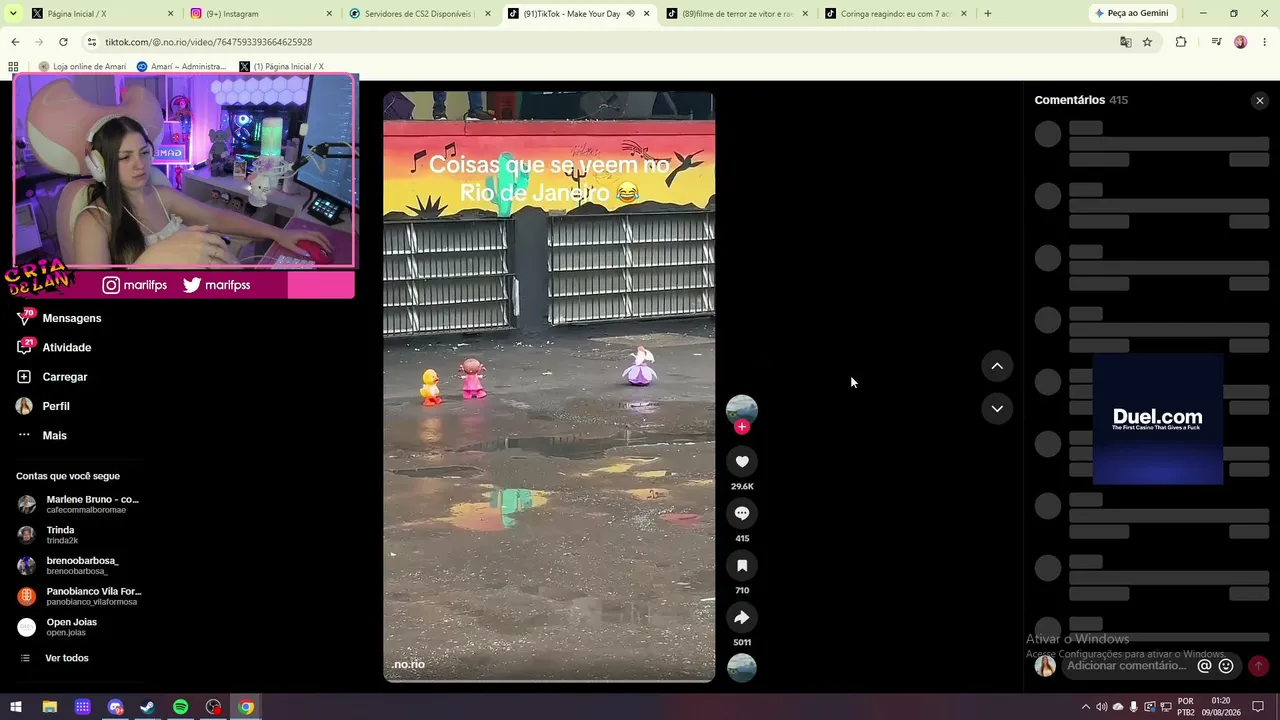
Task: Open Spotify from the taskbar
Action: (180, 707)
